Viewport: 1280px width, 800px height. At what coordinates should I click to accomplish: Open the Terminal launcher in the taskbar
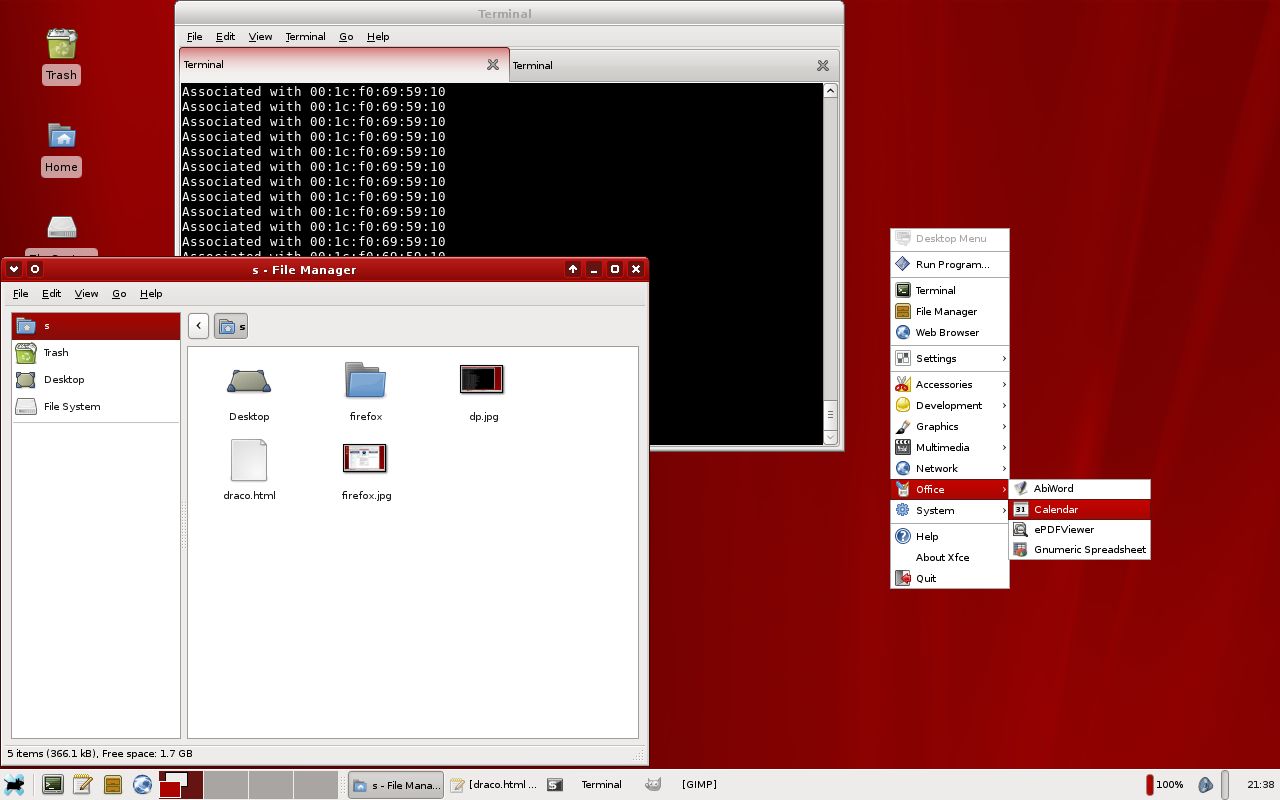click(x=52, y=784)
